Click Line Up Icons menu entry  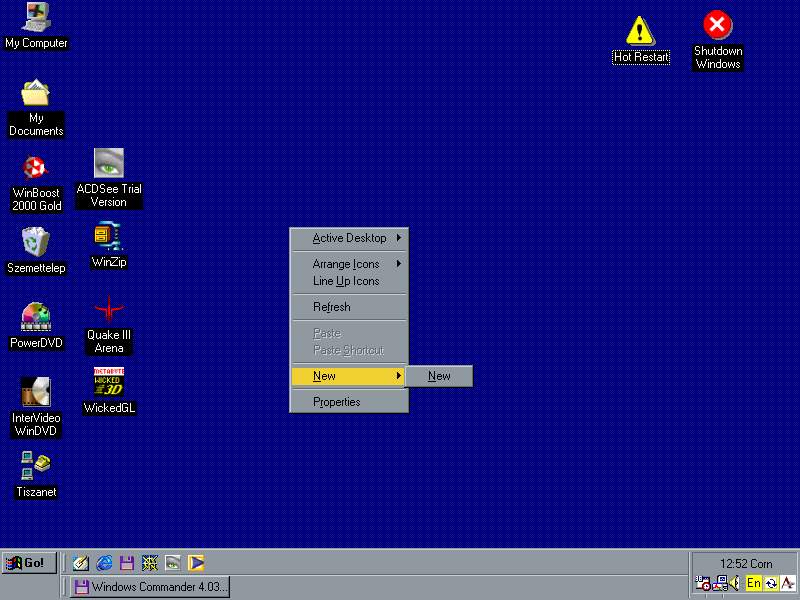point(346,281)
